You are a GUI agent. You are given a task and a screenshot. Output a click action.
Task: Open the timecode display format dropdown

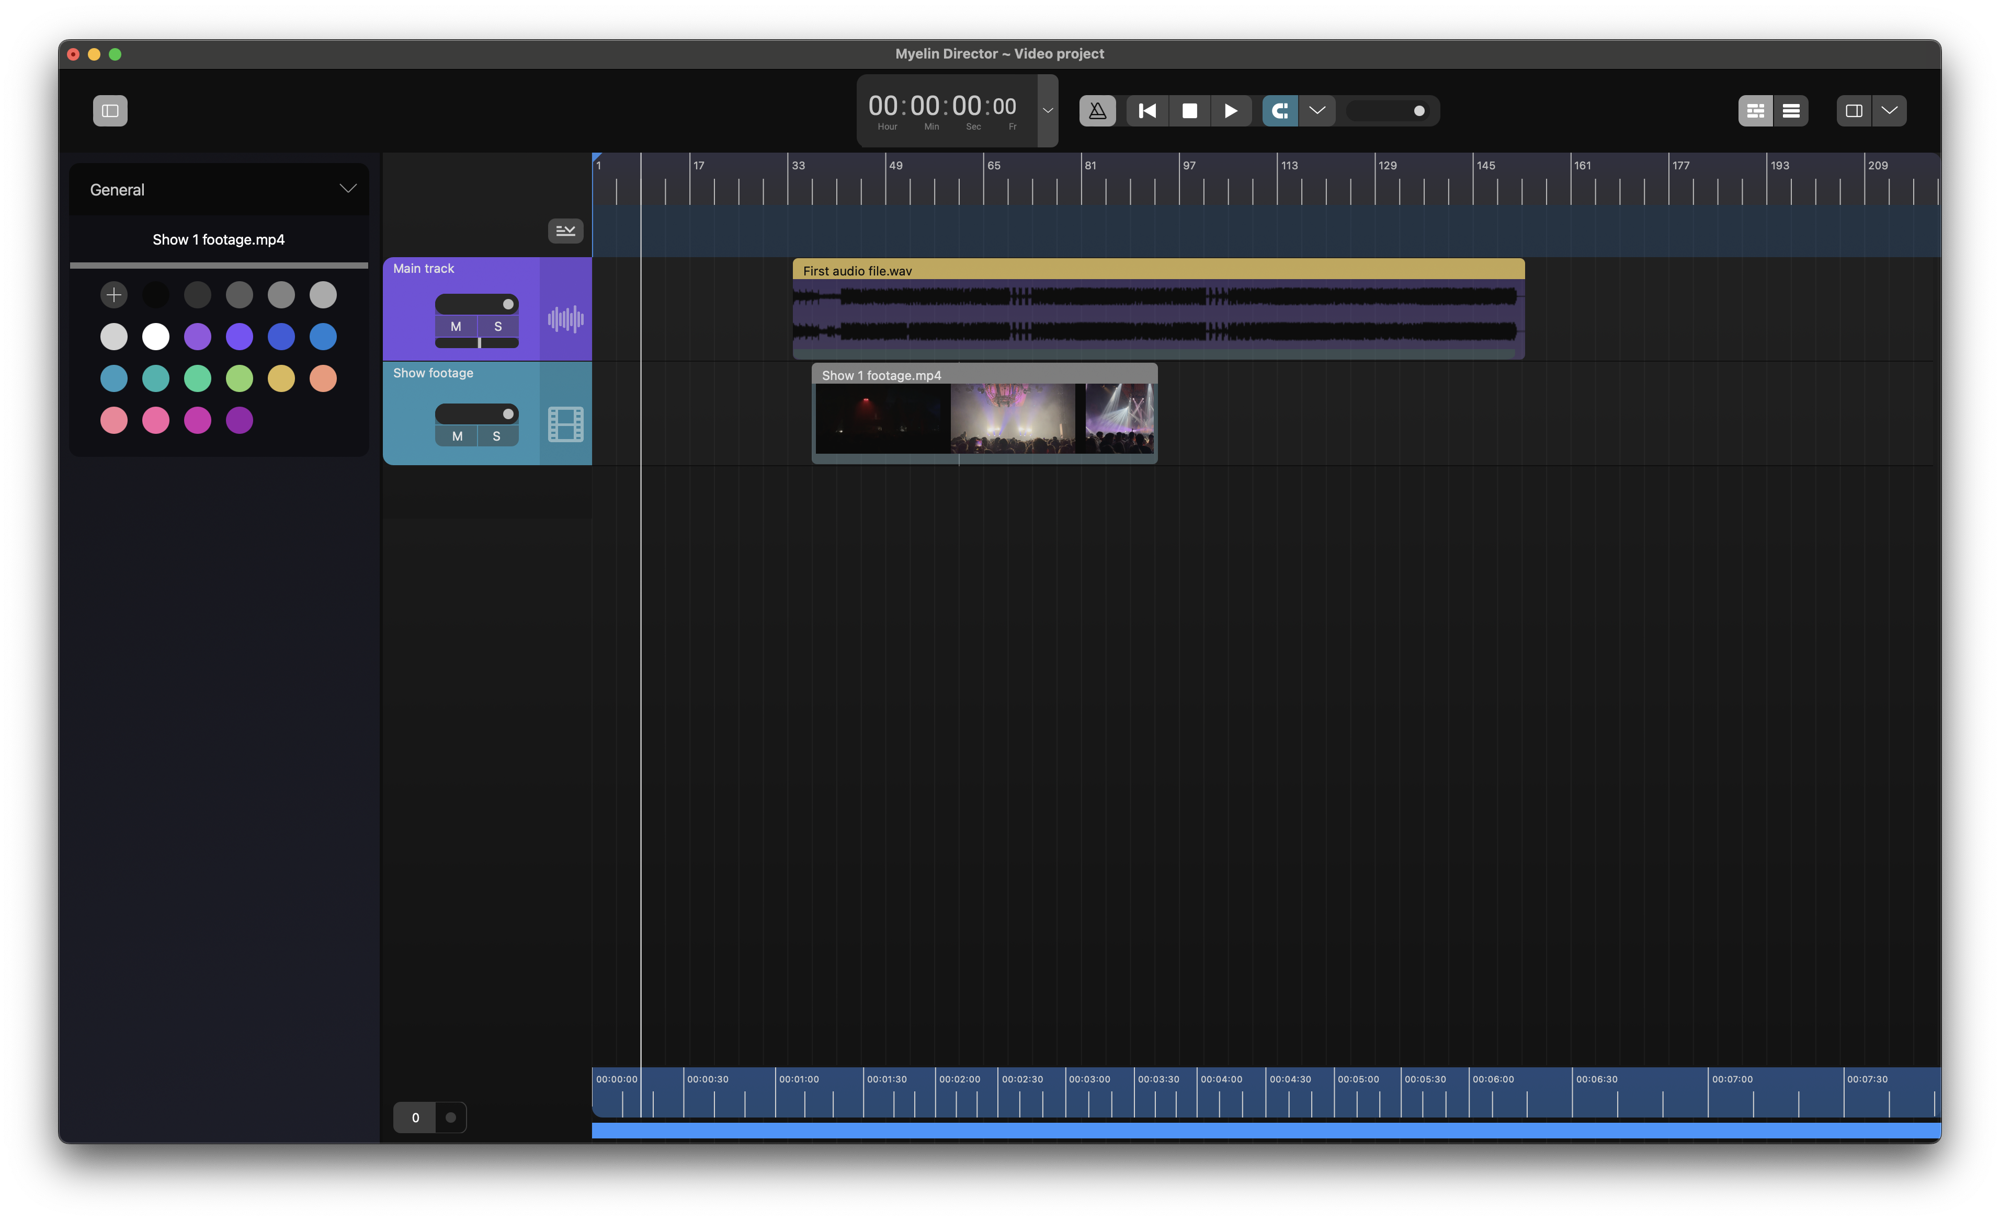[1047, 111]
